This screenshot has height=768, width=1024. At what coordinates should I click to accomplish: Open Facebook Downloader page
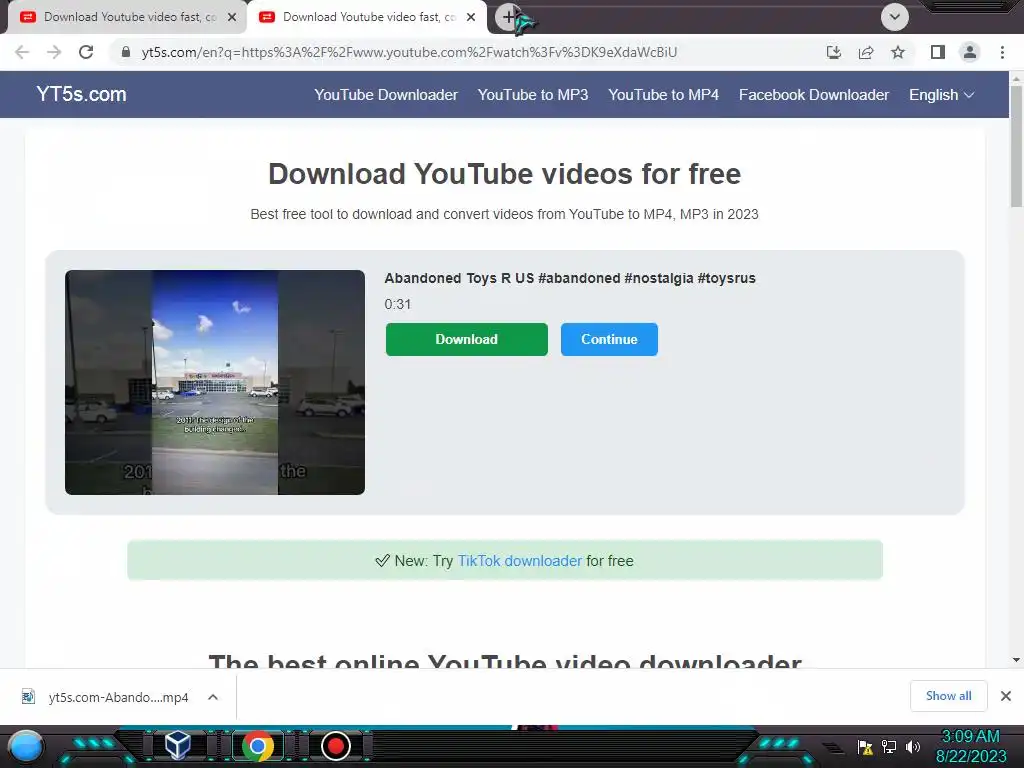814,95
